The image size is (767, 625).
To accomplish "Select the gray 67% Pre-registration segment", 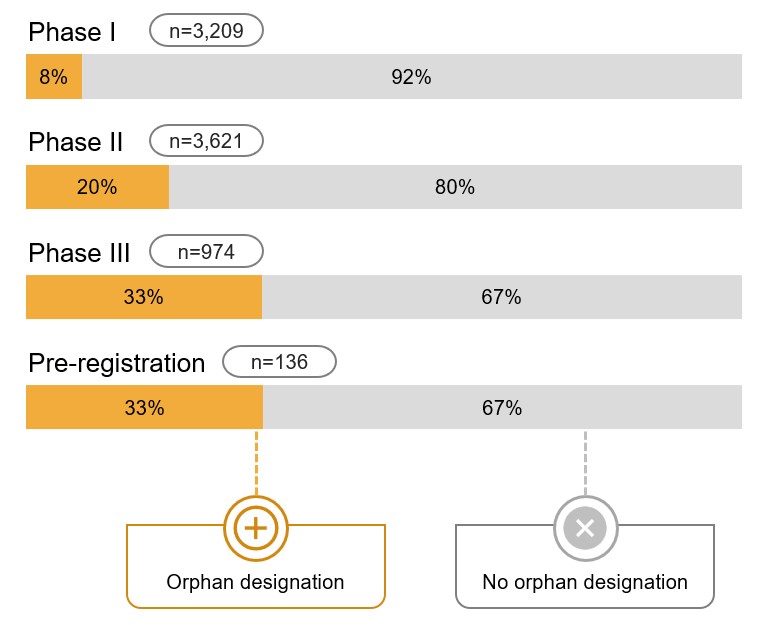I will [501, 407].
